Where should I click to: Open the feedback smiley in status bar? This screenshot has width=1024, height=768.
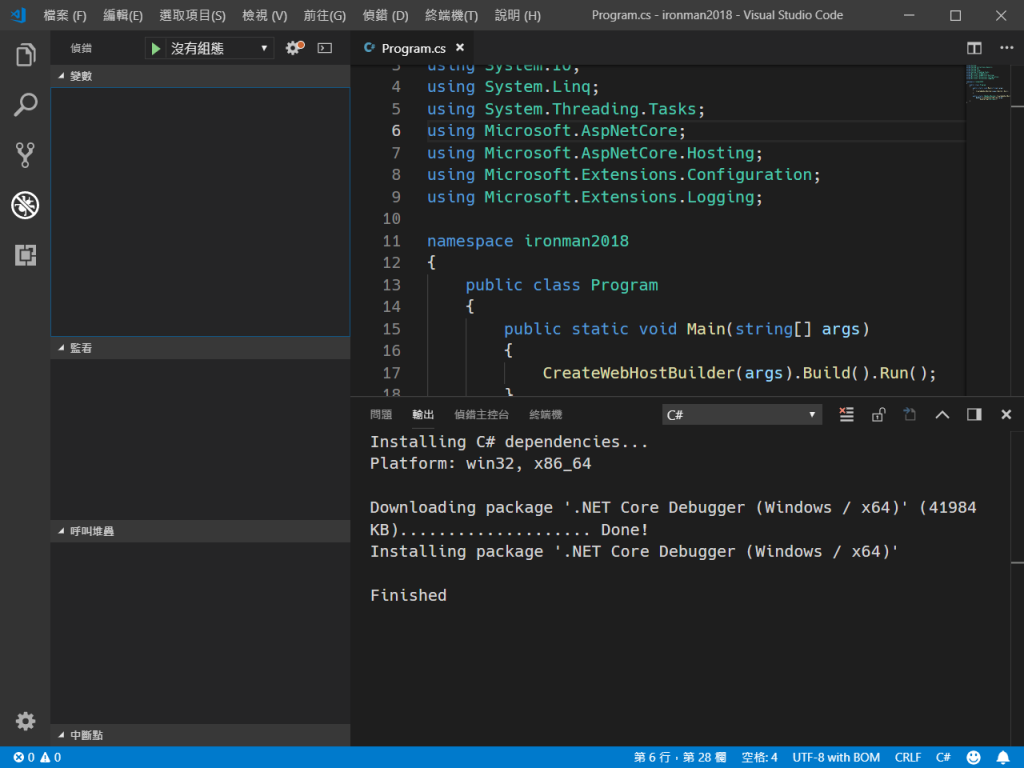pyautogui.click(x=973, y=758)
